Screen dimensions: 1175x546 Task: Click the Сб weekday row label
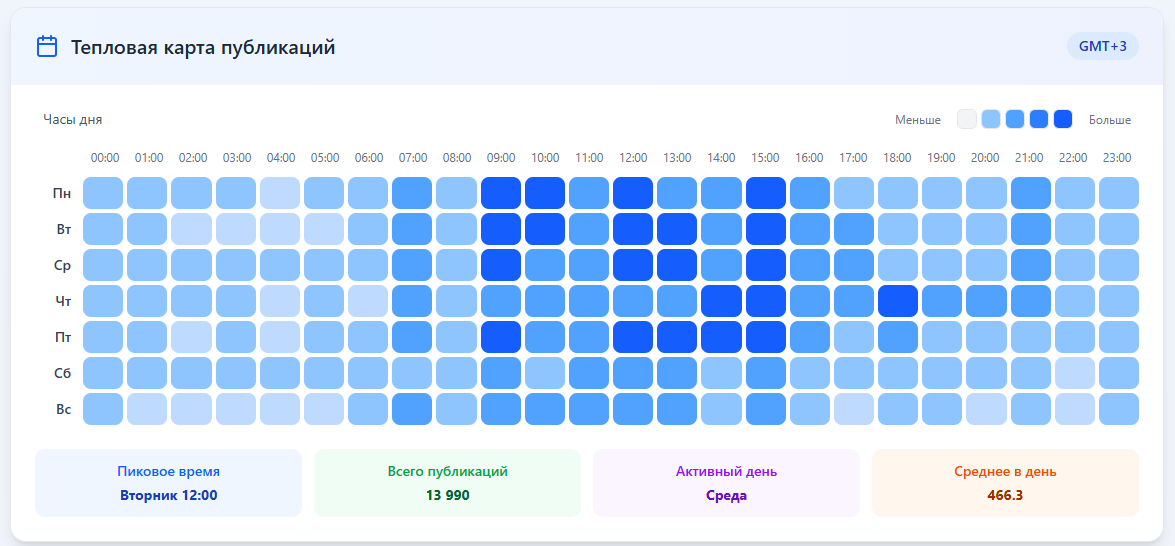tap(61, 373)
